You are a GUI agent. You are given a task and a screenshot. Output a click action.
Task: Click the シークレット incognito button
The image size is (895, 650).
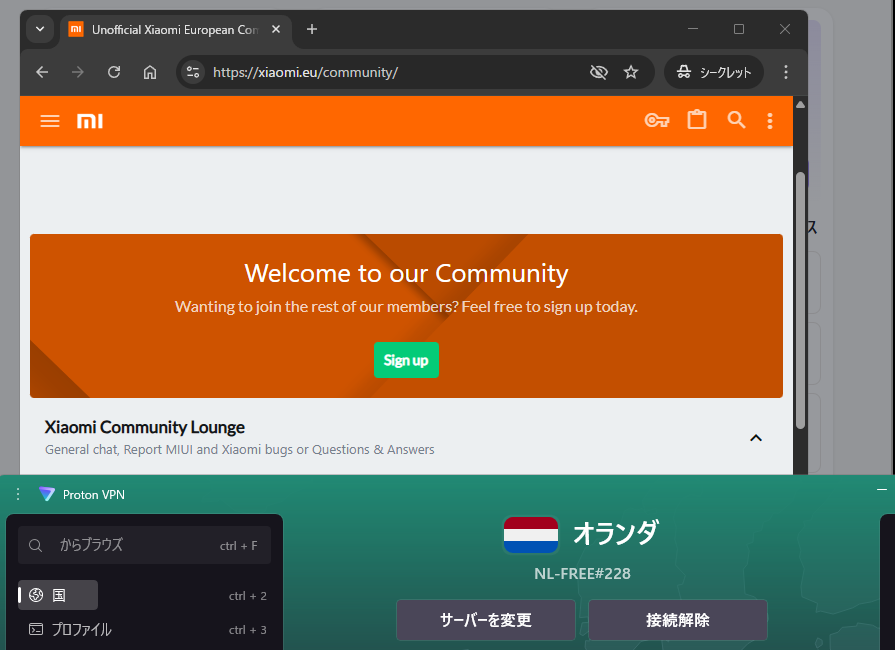click(714, 72)
